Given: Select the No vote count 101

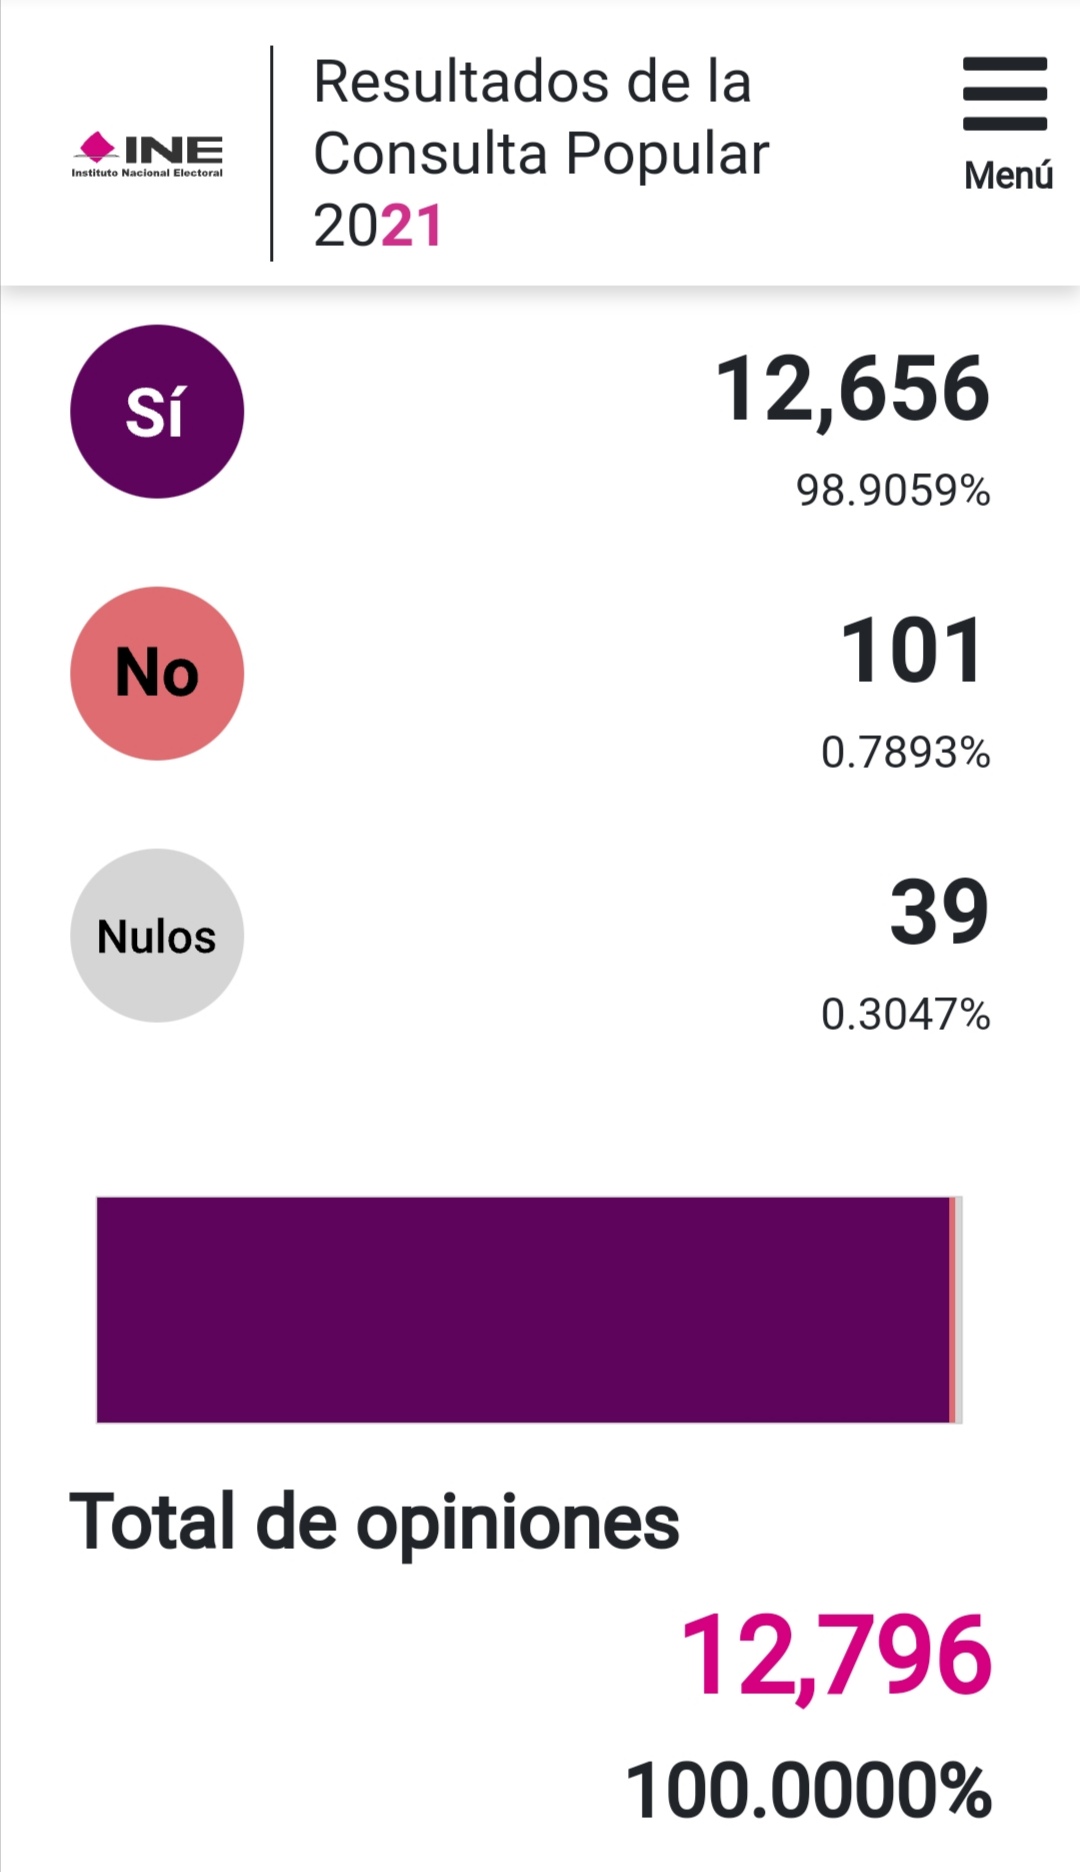Looking at the screenshot, I should tap(912, 651).
